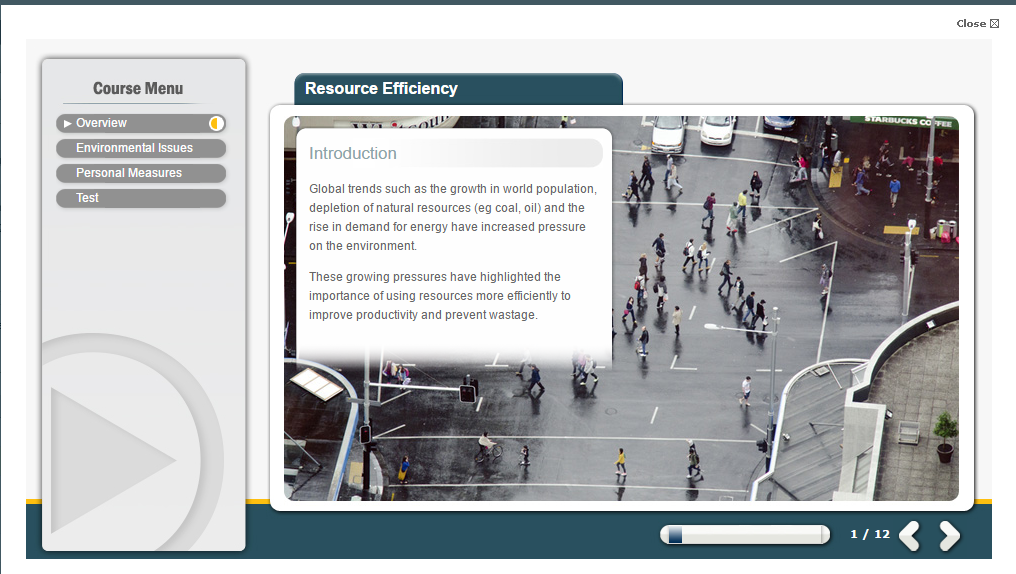
Task: Click the half-filled progress icon beside Overview
Action: 216,123
